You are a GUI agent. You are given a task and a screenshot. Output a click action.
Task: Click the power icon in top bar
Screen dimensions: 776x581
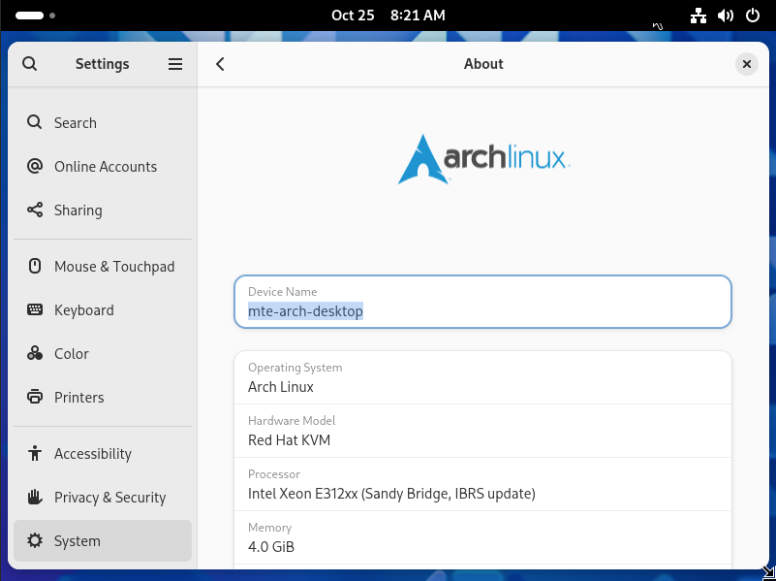(x=752, y=15)
